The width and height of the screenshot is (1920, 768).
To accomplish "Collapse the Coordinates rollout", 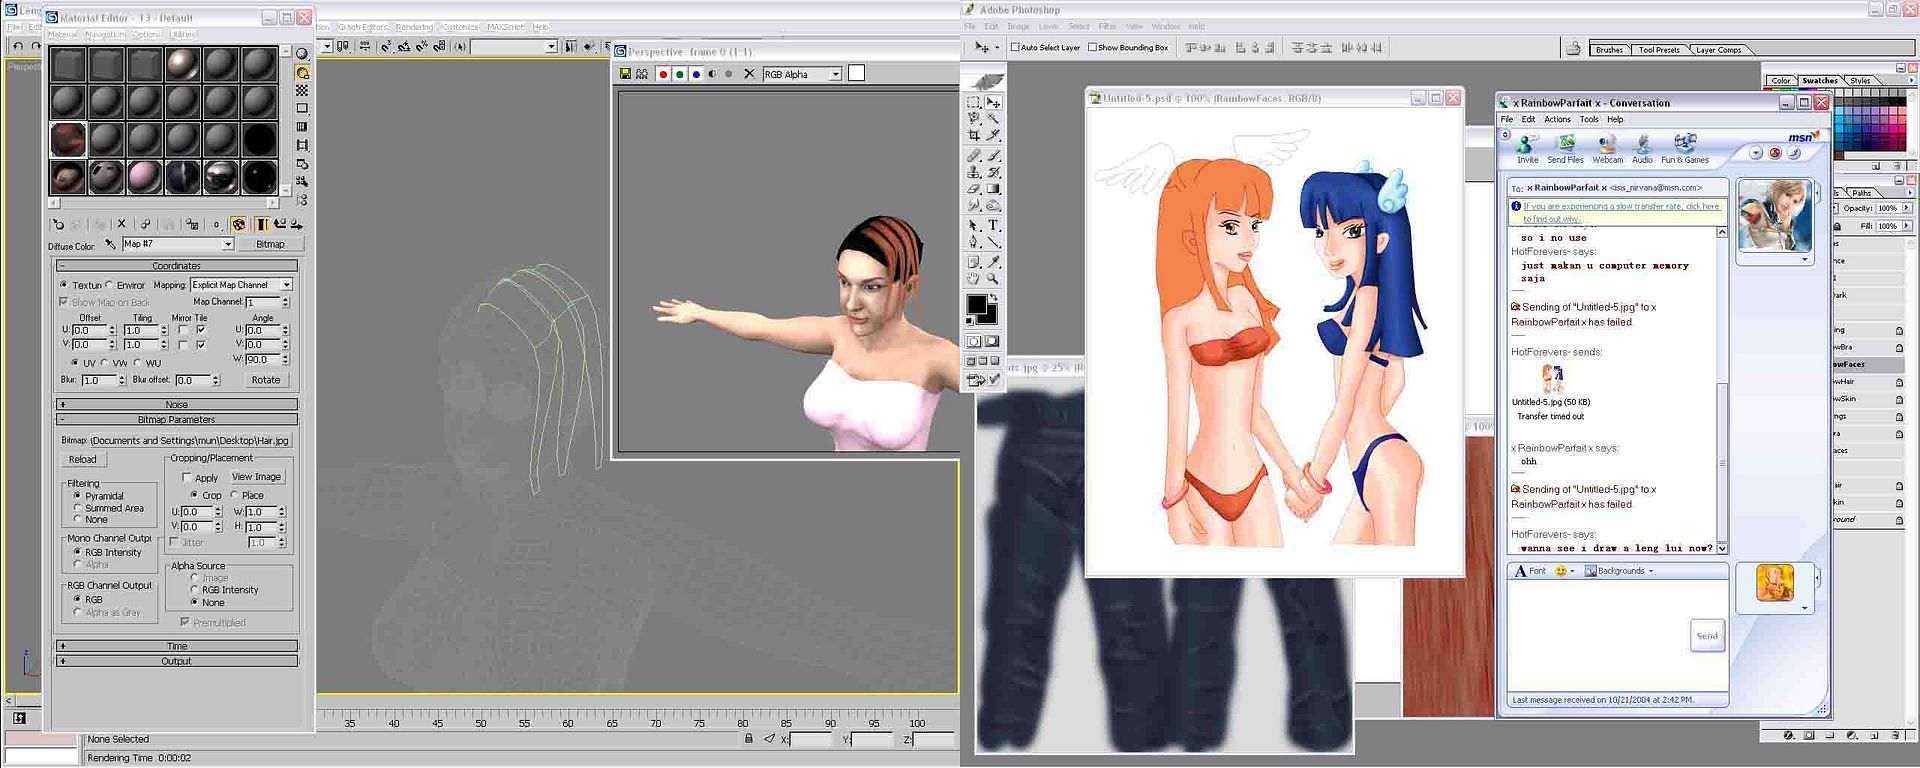I will click(x=177, y=266).
